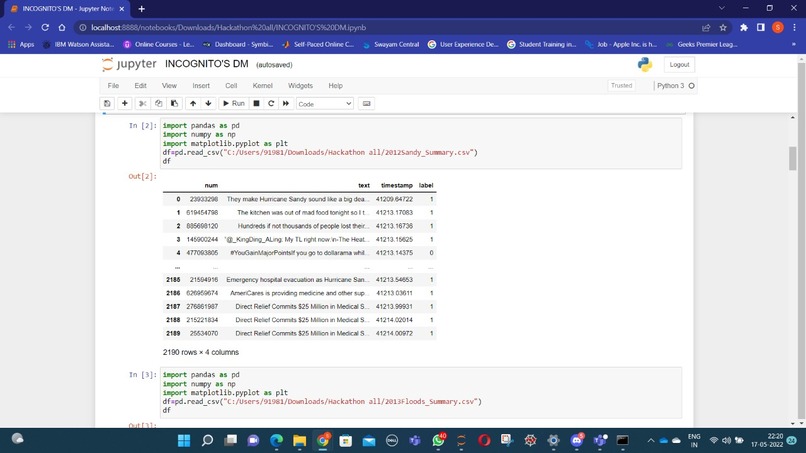Click the Out[2] output prompt area
Screen dimensions: 806x453
pyautogui.click(x=142, y=176)
